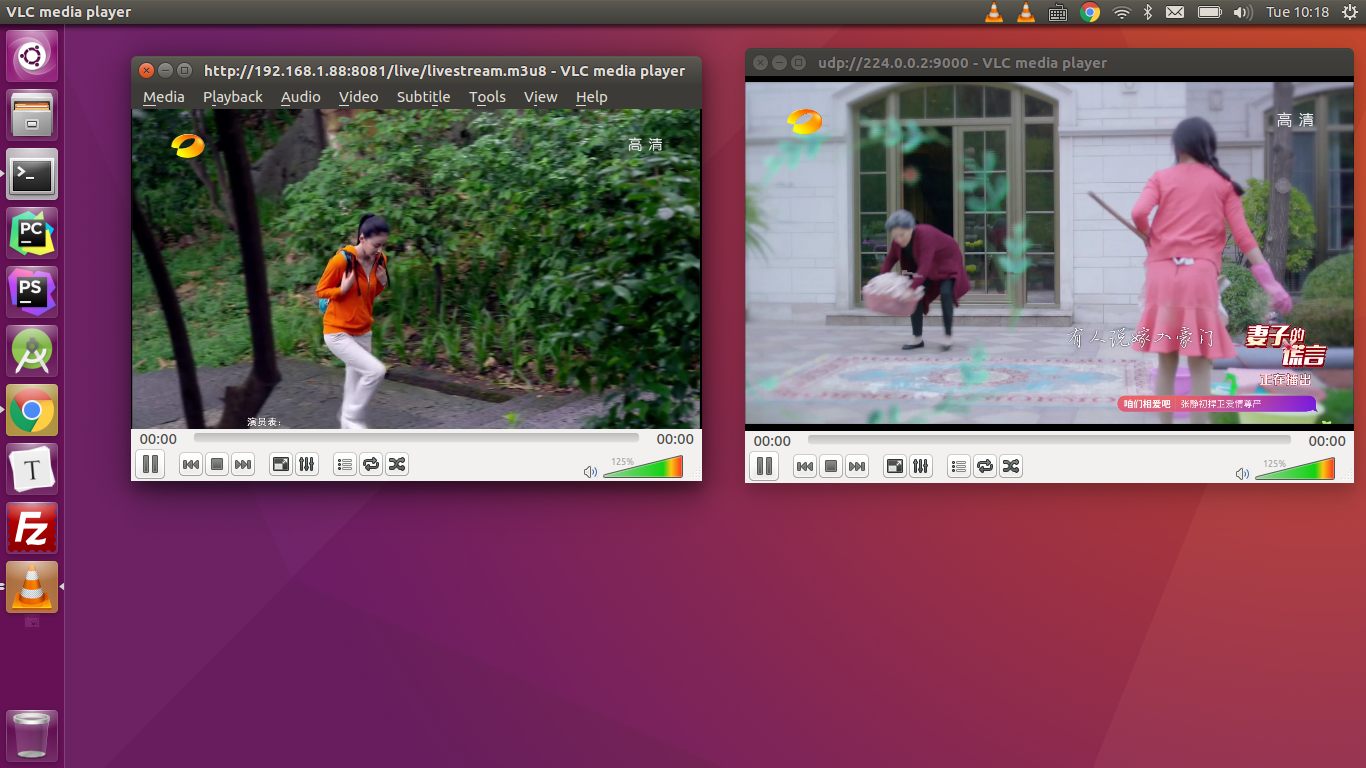Click the video area of livestream.m3u8 window

pos(416,269)
